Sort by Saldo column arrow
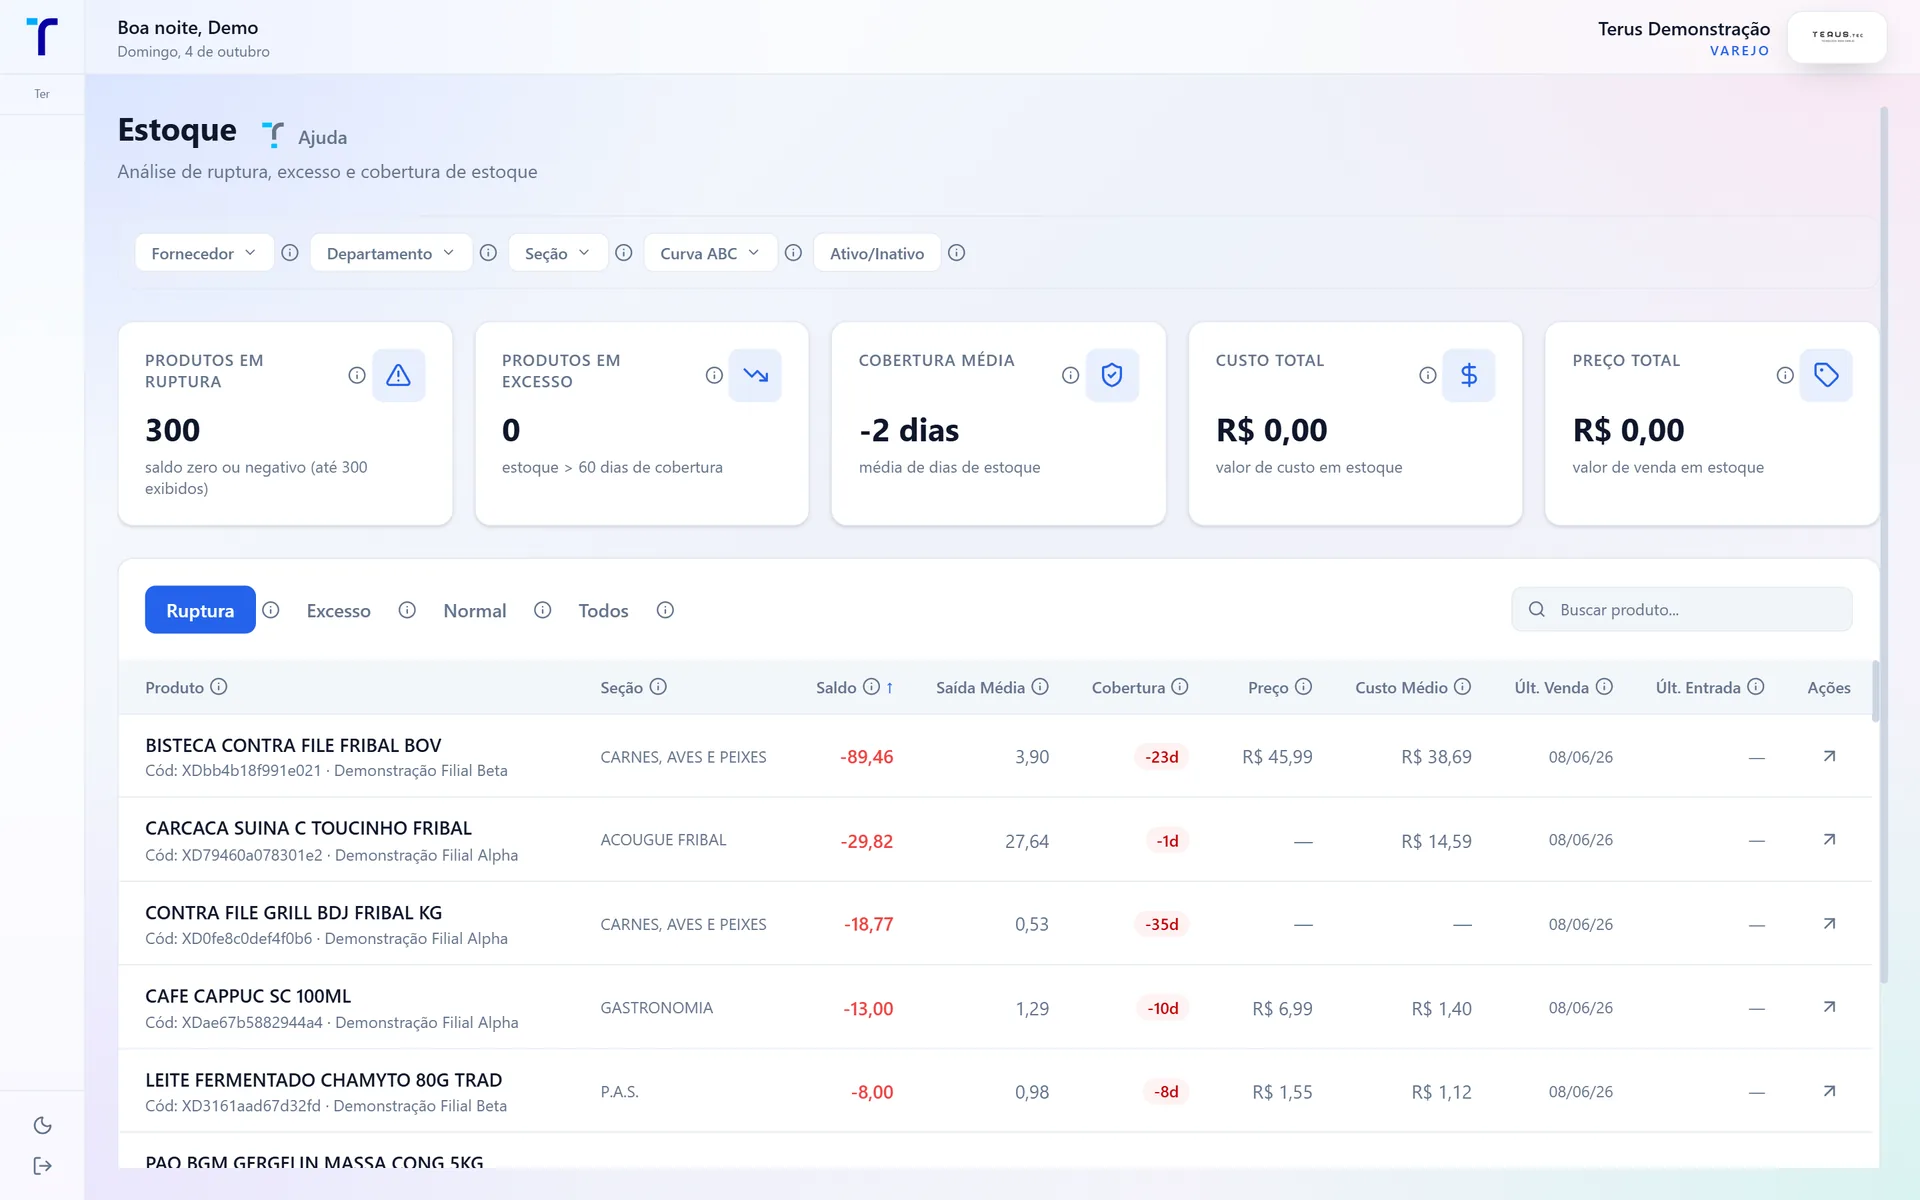This screenshot has height=1200, width=1920. pyautogui.click(x=889, y=688)
